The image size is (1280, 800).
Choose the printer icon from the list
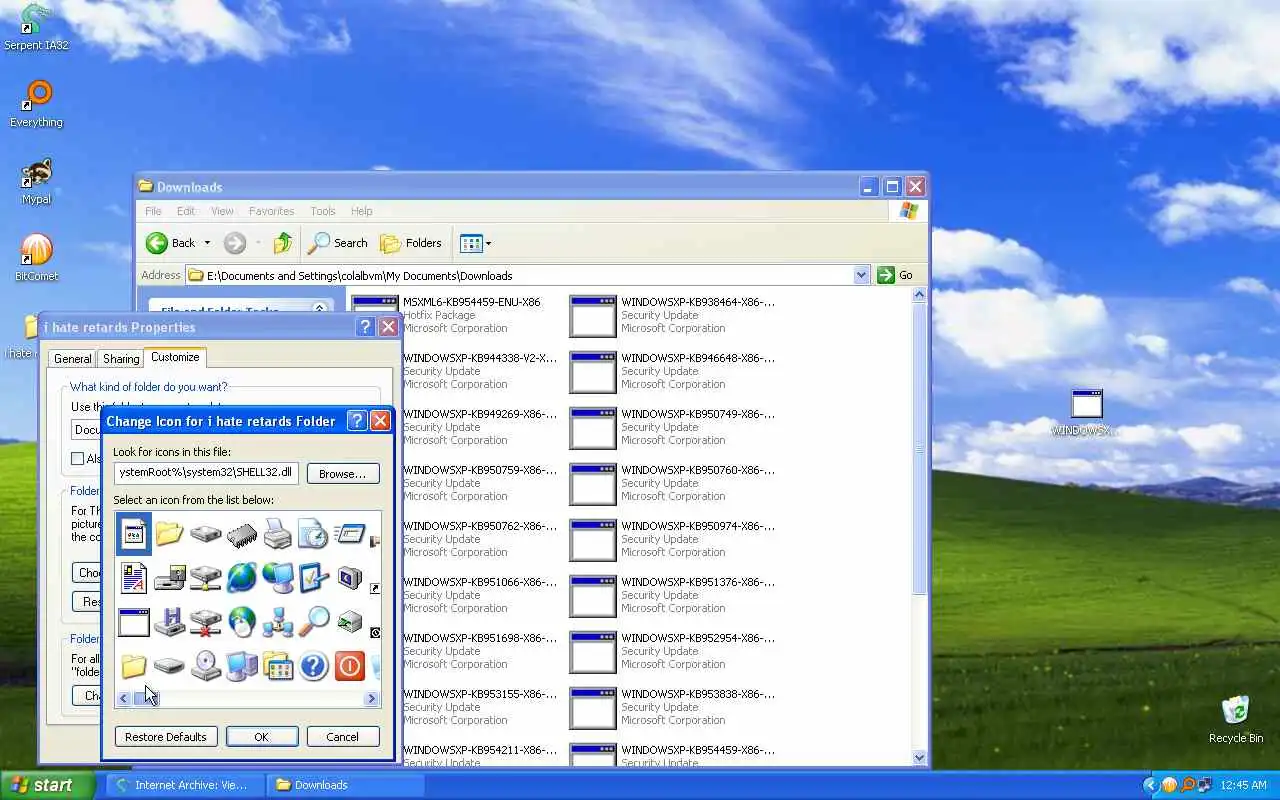pyautogui.click(x=277, y=534)
